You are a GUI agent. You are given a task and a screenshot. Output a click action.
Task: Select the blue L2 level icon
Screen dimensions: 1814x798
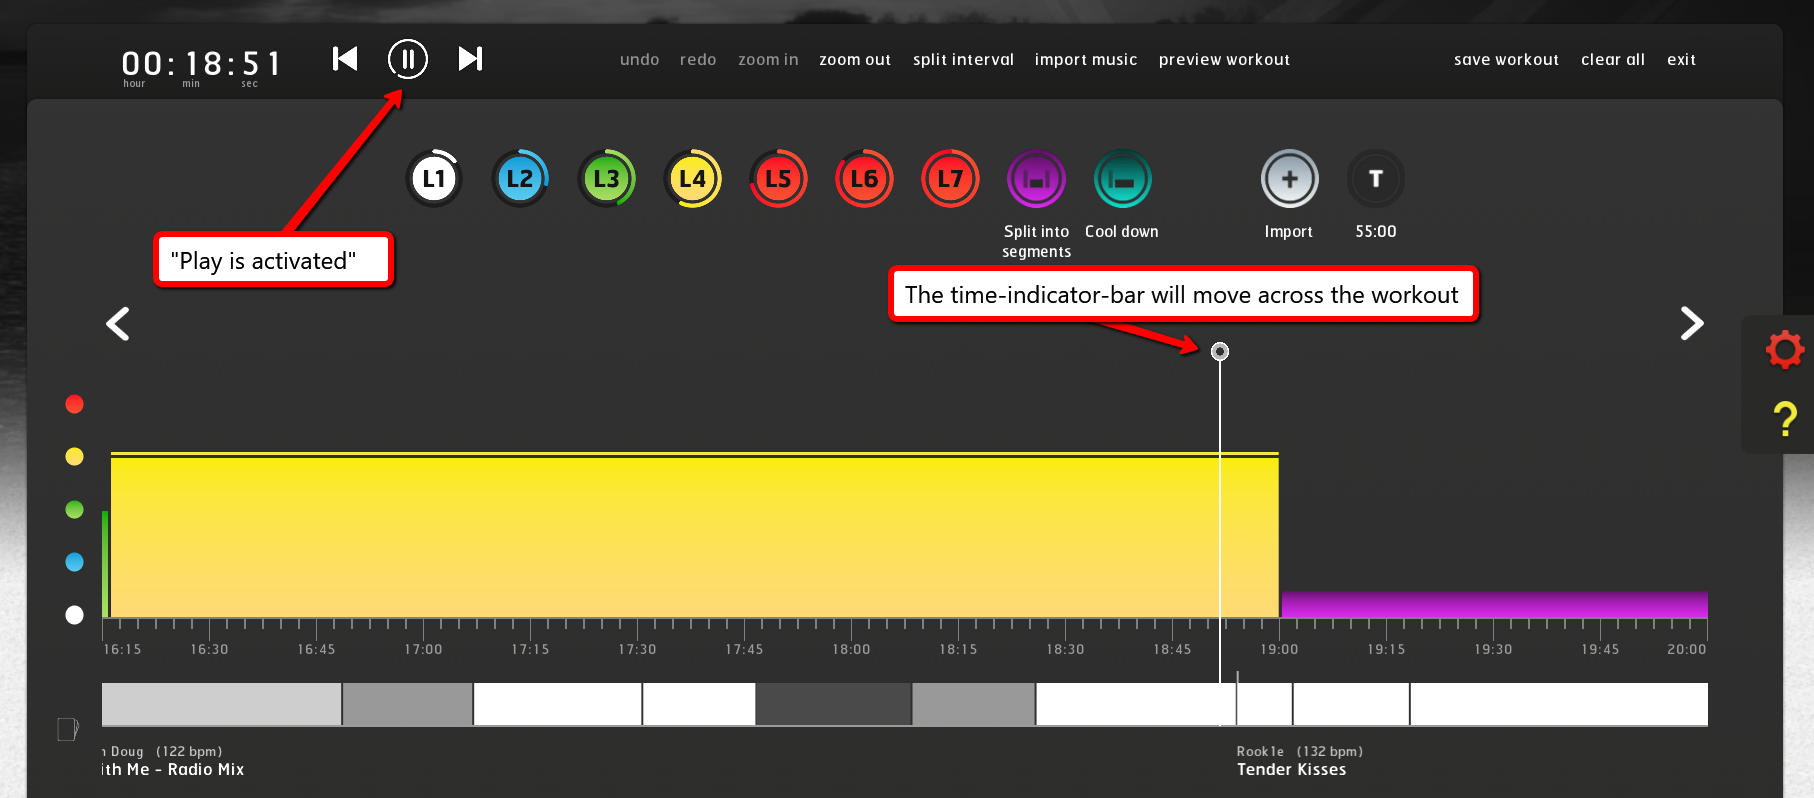(520, 179)
